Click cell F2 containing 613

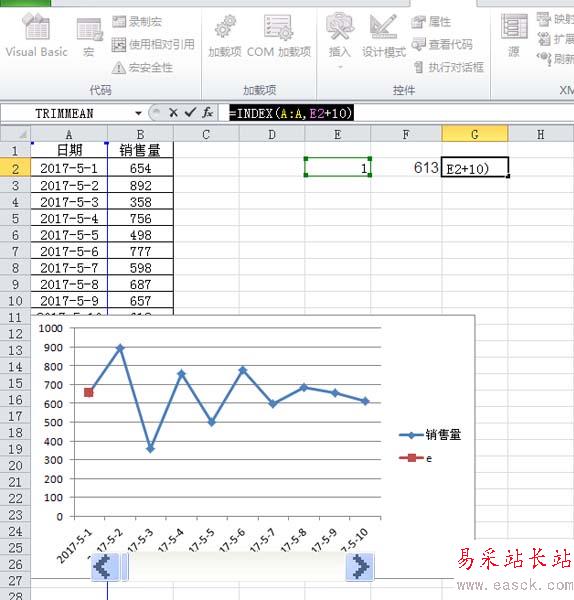(406, 168)
